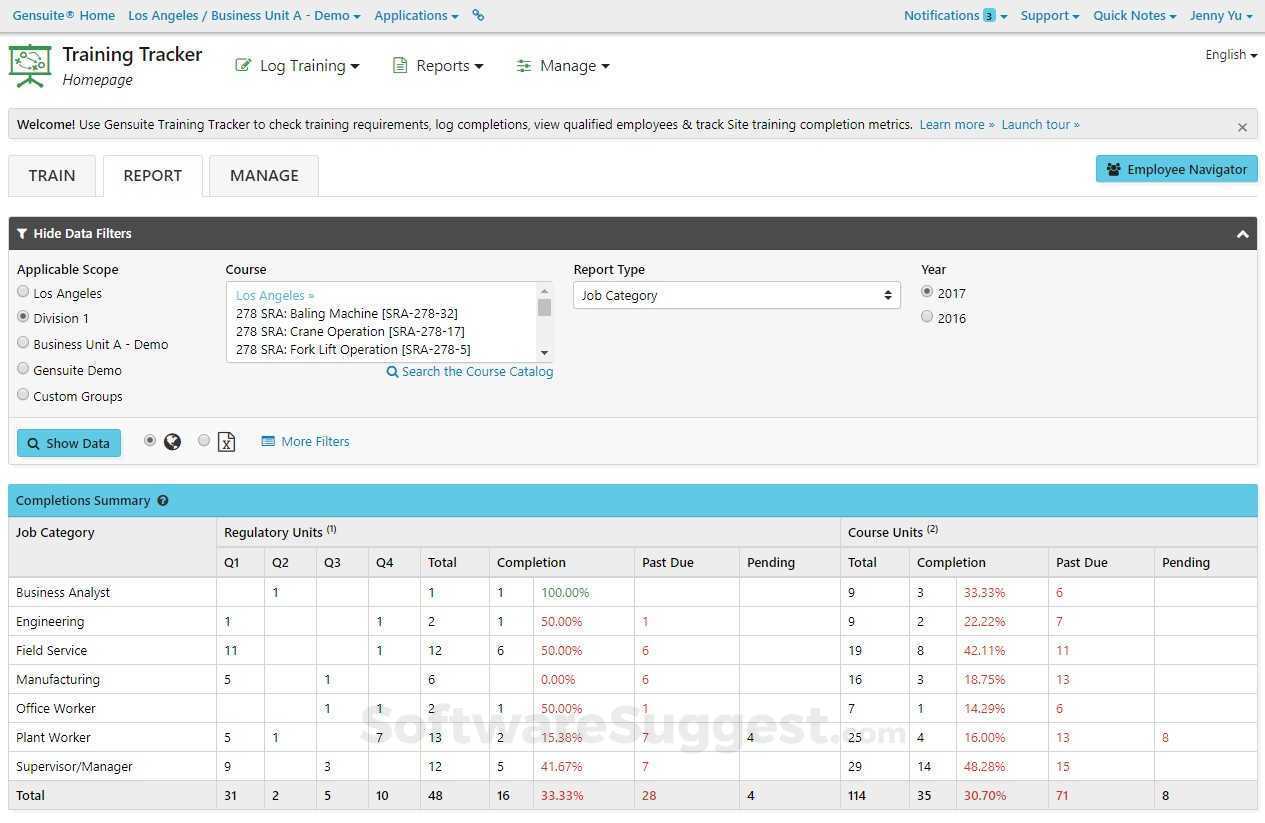Open the Report Type dropdown

736,294
